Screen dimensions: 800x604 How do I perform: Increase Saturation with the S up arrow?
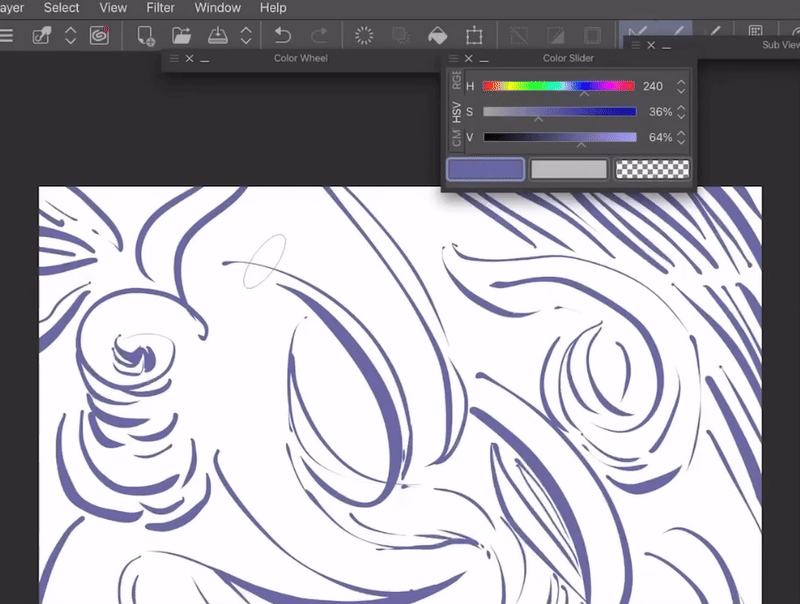point(681,107)
